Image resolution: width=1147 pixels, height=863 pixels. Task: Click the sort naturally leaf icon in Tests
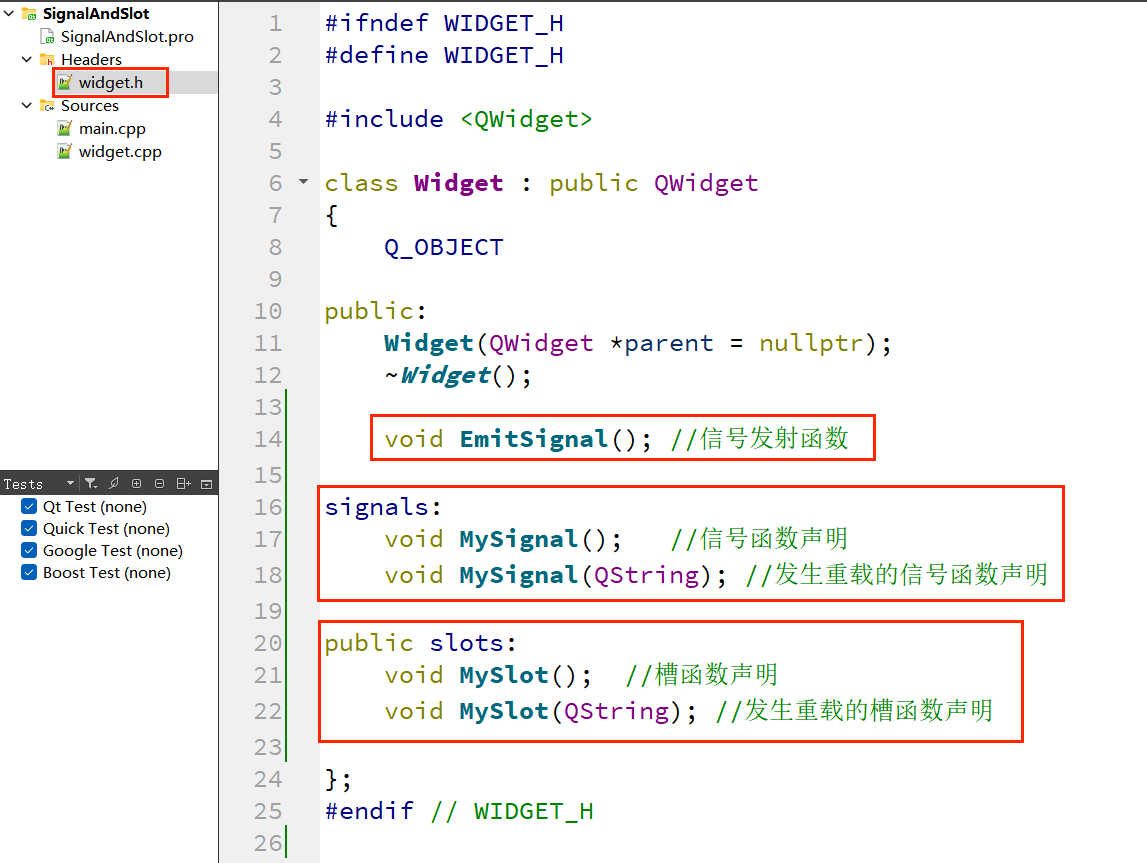[113, 483]
